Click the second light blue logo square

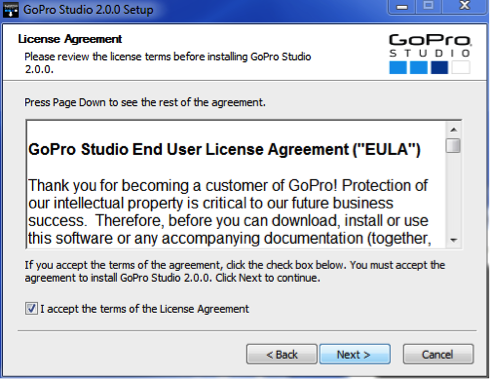point(419,67)
